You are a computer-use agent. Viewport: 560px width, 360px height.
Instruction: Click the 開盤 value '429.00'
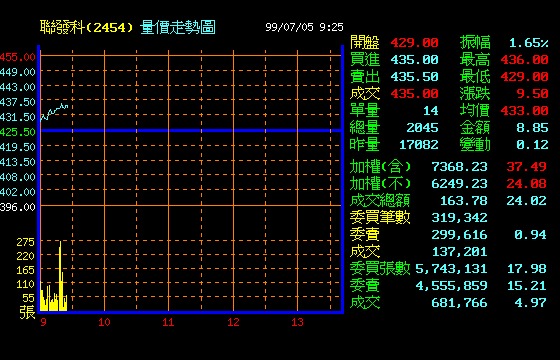[x=414, y=43]
